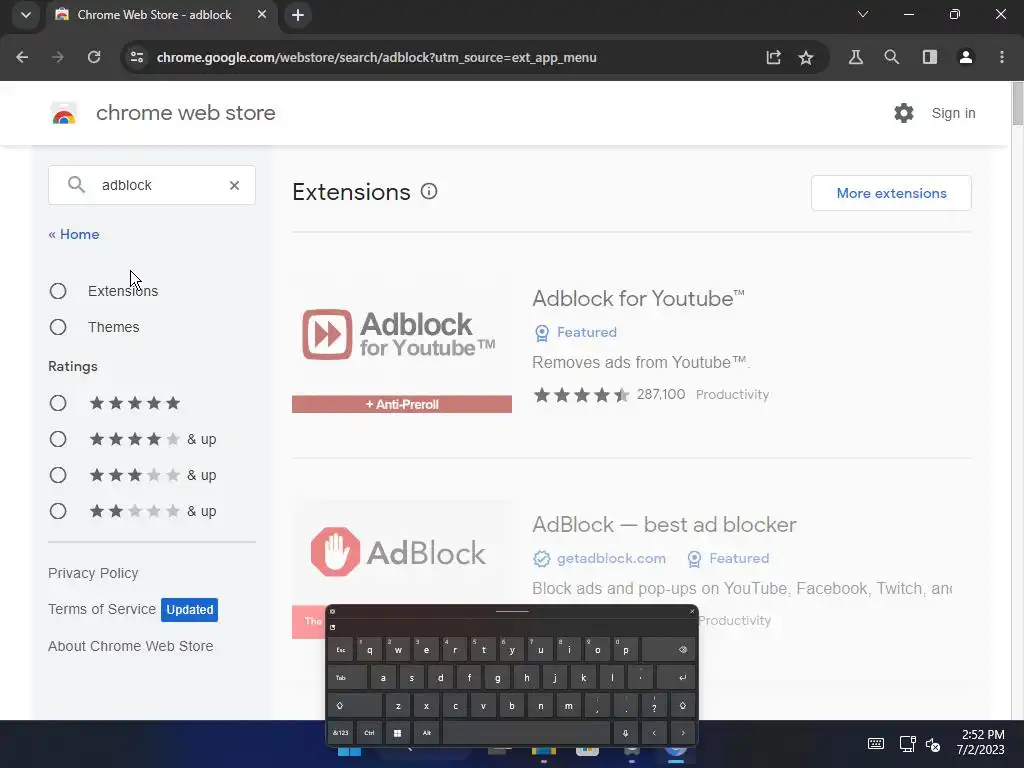The image size is (1024, 768).
Task: Tap the Esc key on touch keyboard
Action: tap(340, 650)
